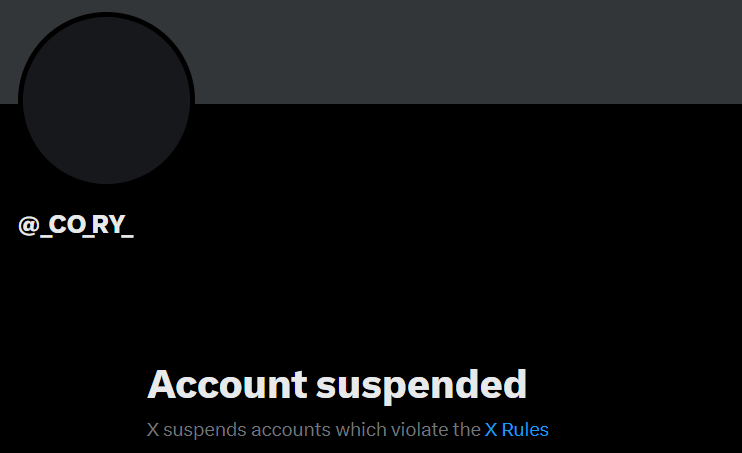
Task: Click the blank circular profile avatar
Action: (x=106, y=100)
